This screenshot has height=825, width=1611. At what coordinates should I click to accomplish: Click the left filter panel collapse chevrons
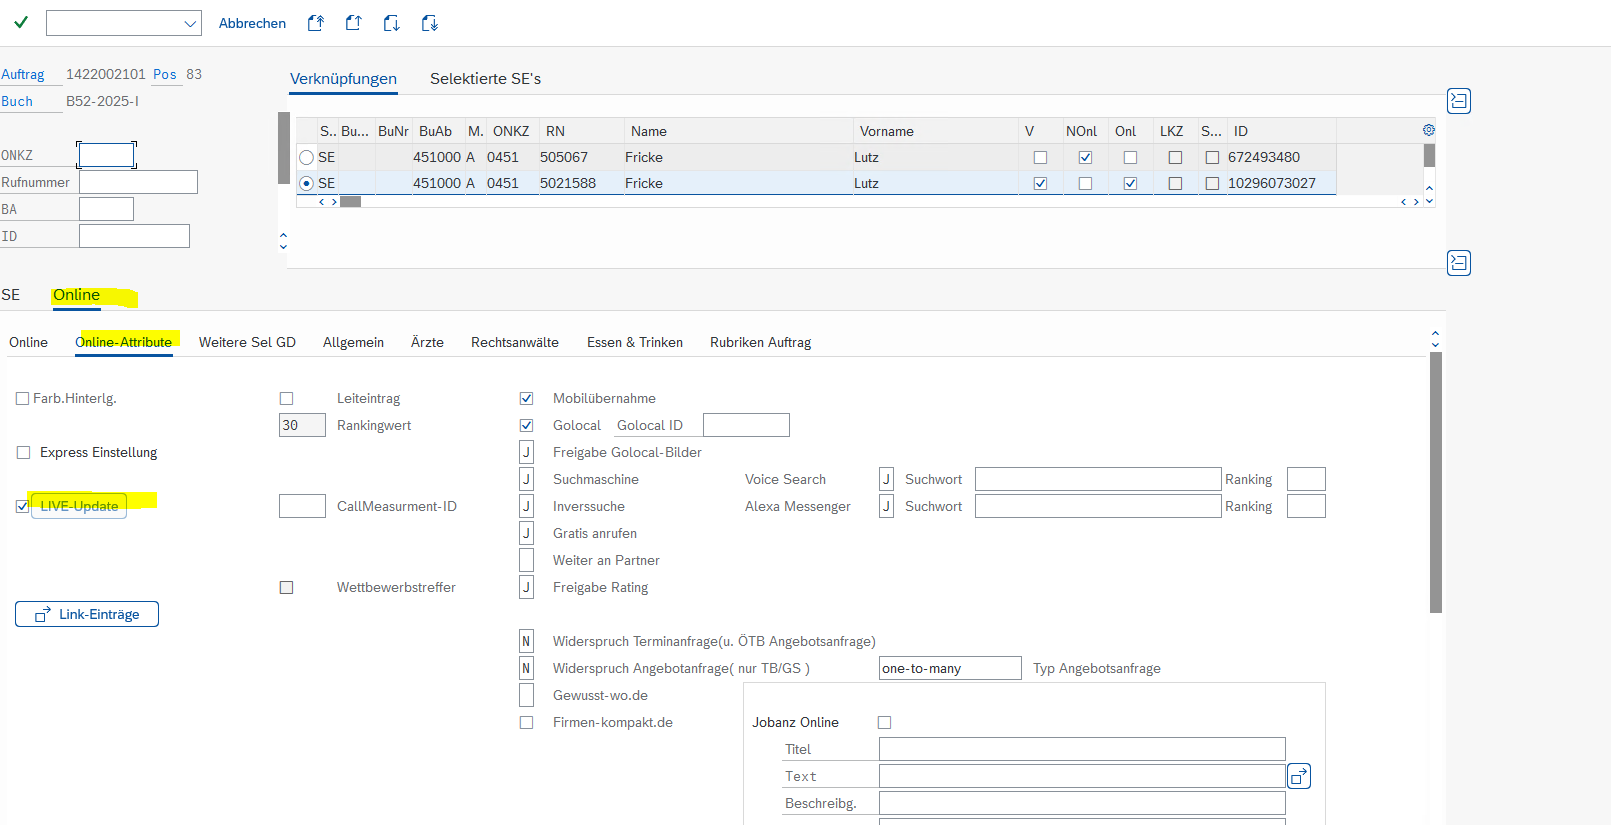pyautogui.click(x=283, y=241)
